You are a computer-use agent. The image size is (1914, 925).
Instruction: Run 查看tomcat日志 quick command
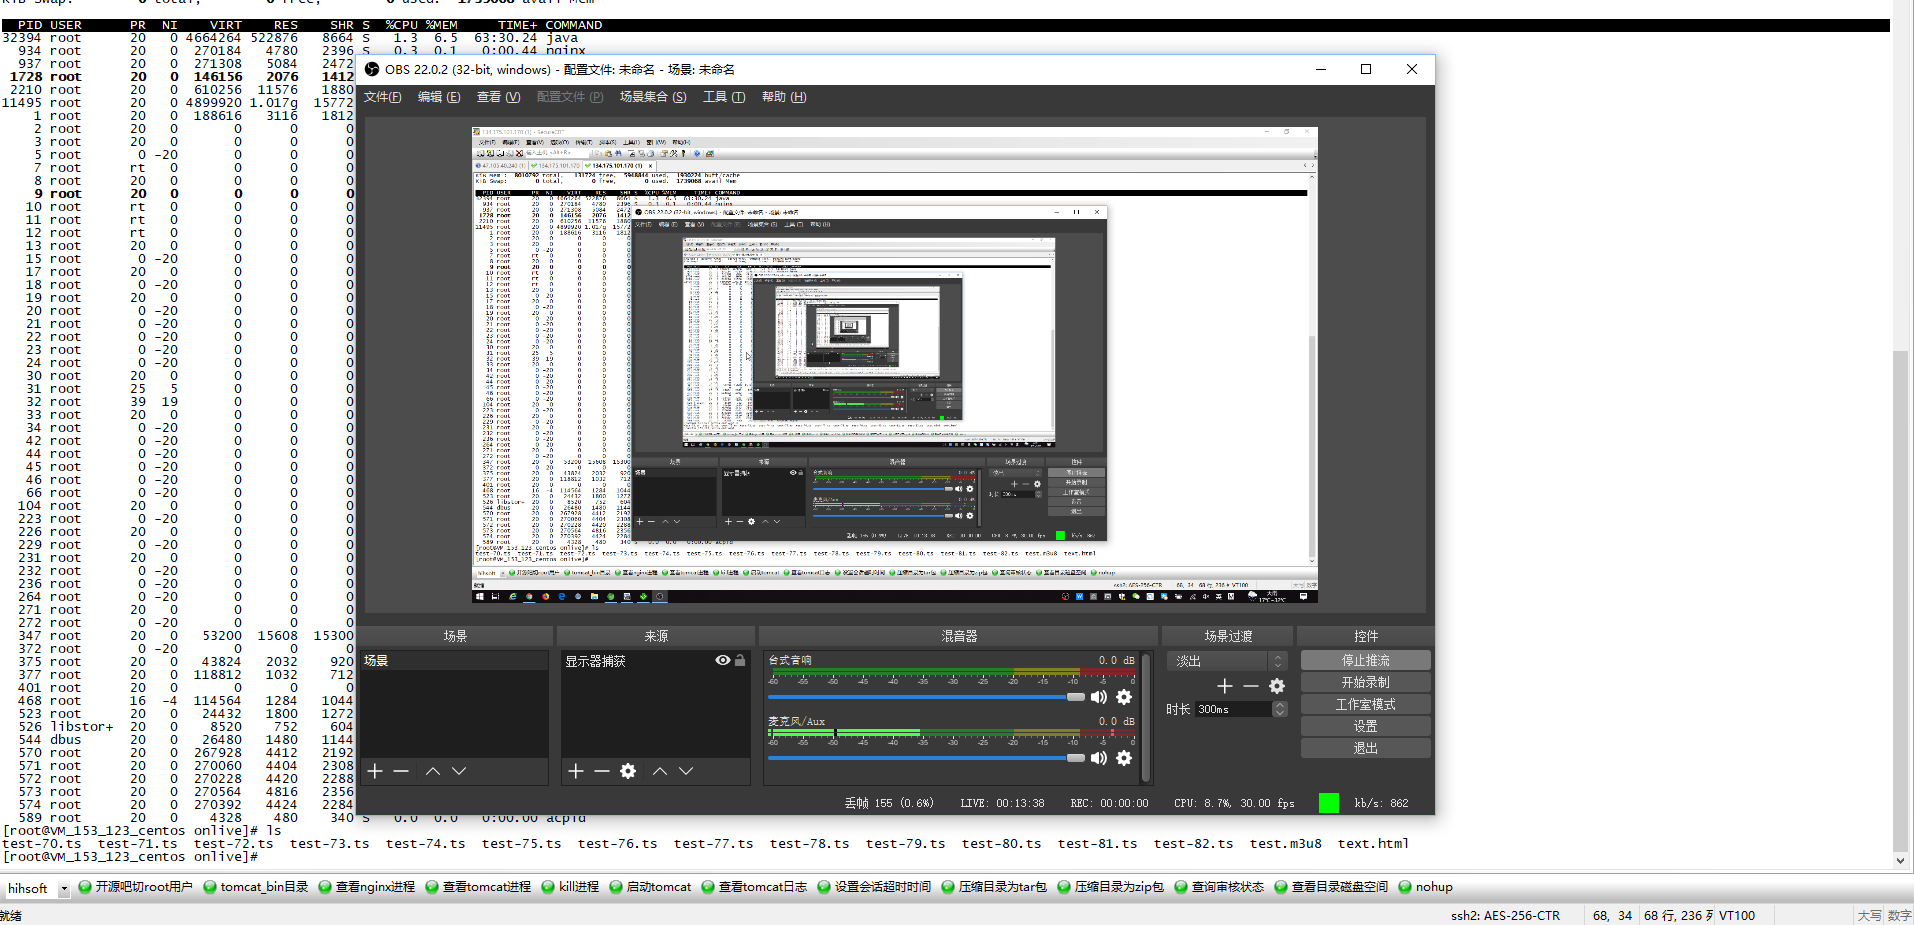(754, 887)
